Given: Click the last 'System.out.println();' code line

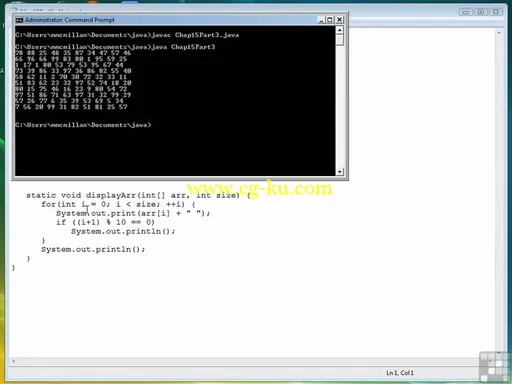Looking at the screenshot, I should pos(93,249).
